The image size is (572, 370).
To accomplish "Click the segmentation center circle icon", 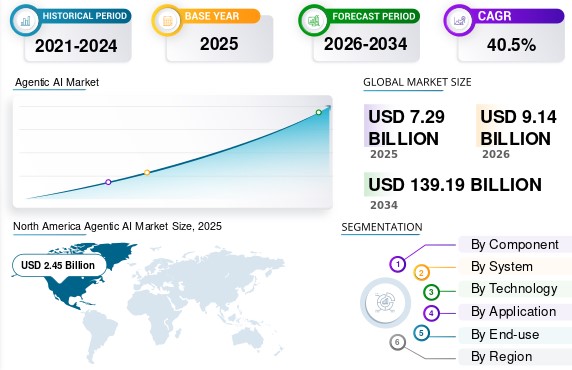I will click(385, 302).
